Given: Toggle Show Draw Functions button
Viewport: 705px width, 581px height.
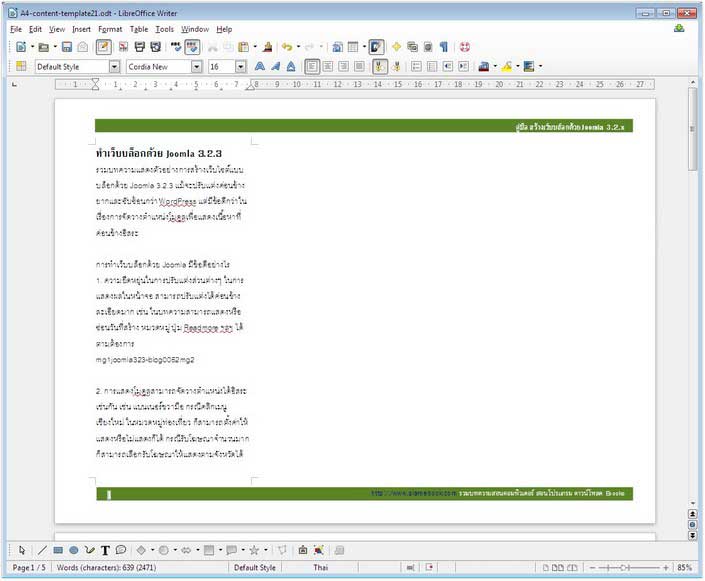Looking at the screenshot, I should click(x=376, y=47).
